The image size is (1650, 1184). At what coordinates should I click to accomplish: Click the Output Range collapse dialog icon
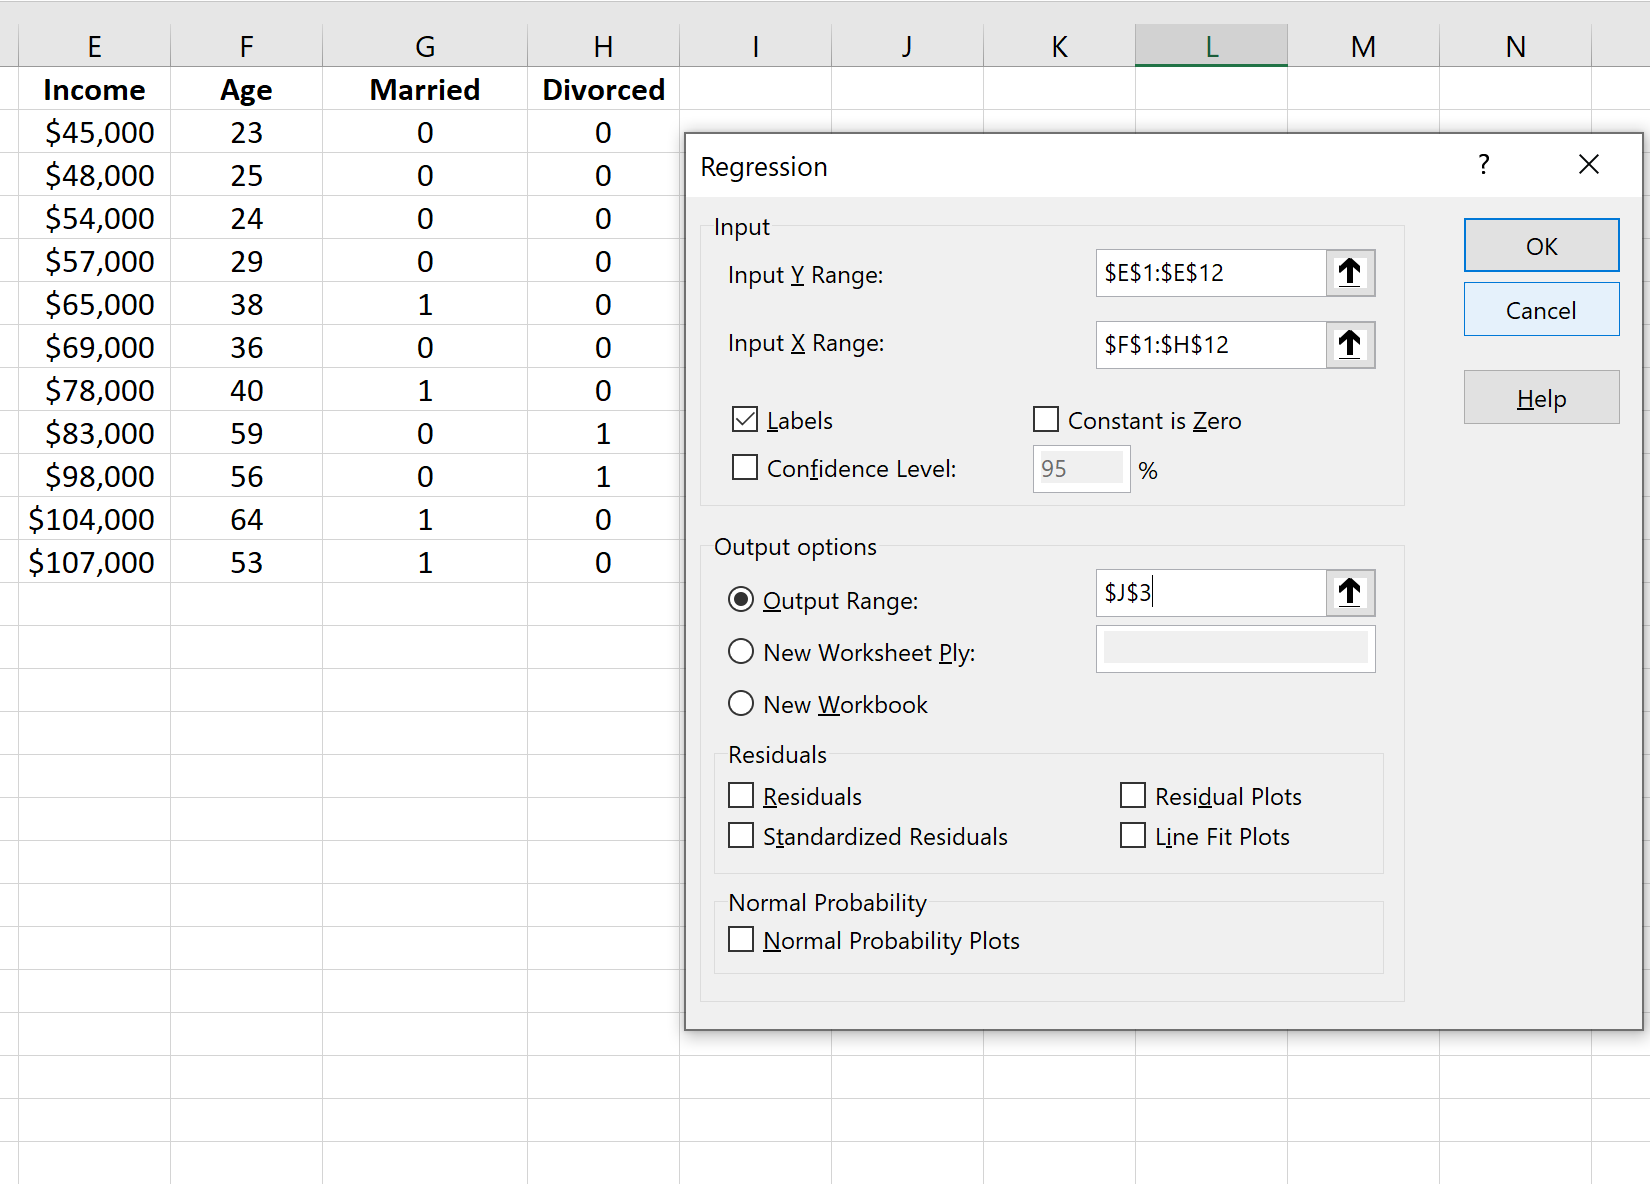[1350, 592]
